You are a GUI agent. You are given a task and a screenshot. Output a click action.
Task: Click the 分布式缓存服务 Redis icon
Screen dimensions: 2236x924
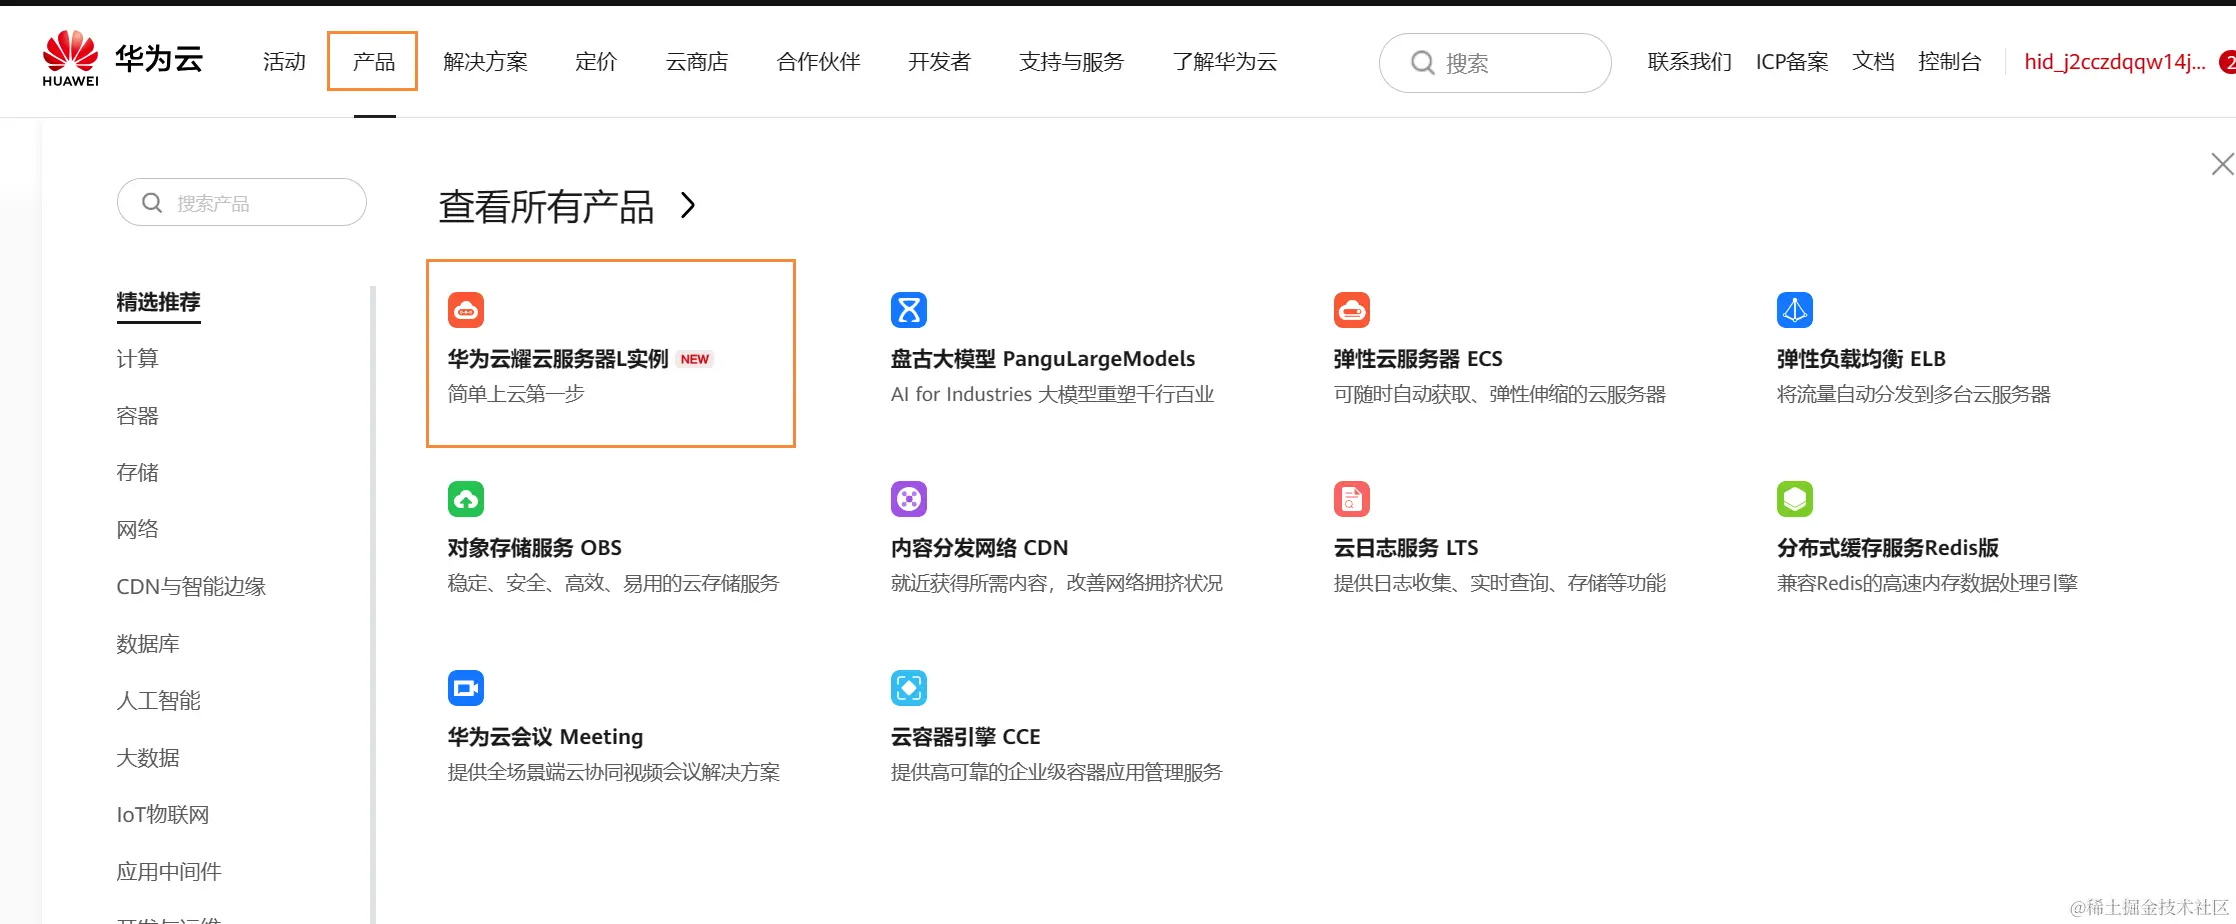pos(1795,499)
